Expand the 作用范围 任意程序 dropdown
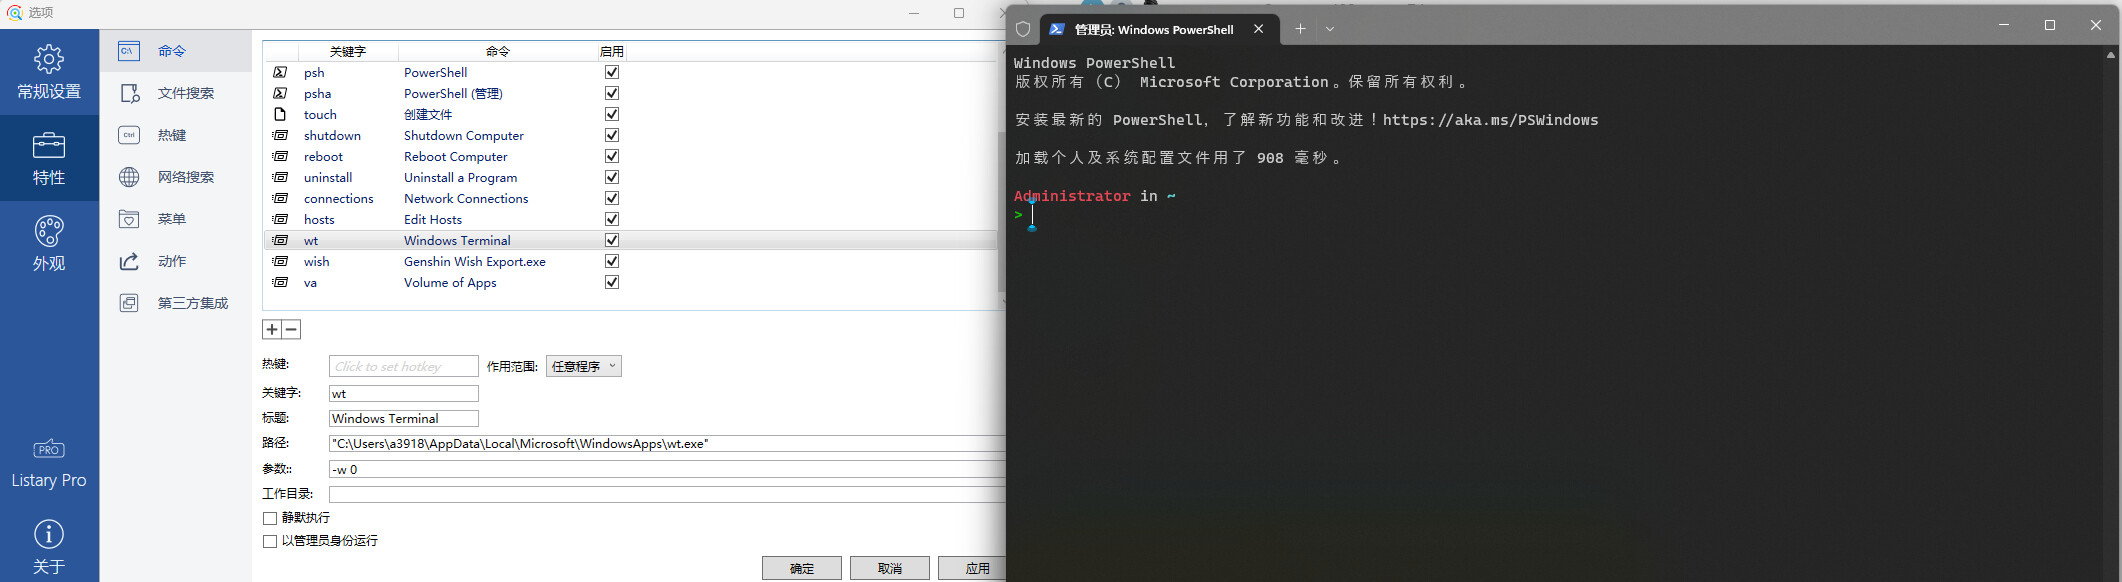The image size is (2122, 582). 584,367
